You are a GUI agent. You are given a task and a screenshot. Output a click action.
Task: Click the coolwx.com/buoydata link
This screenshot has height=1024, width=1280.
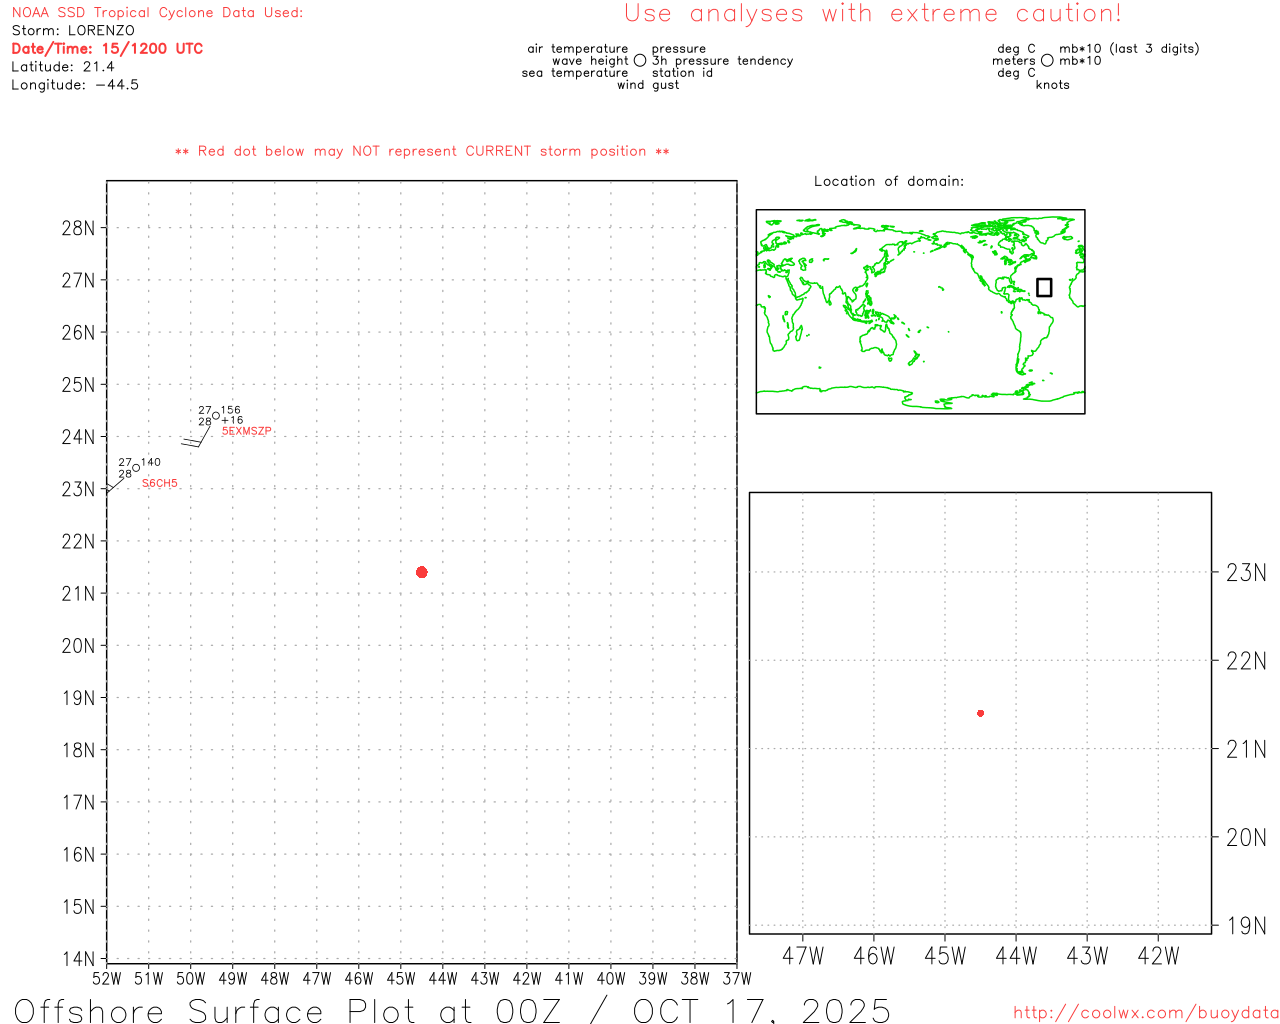1146,1013
